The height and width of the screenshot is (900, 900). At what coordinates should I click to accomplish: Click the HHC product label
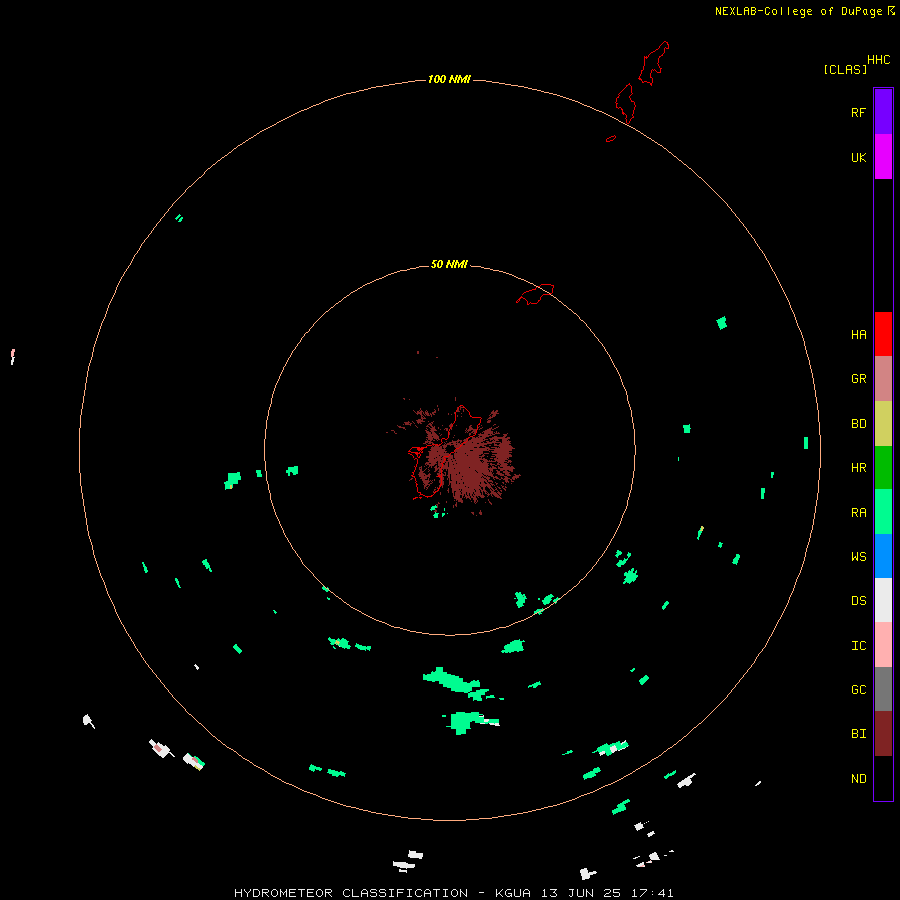[879, 60]
